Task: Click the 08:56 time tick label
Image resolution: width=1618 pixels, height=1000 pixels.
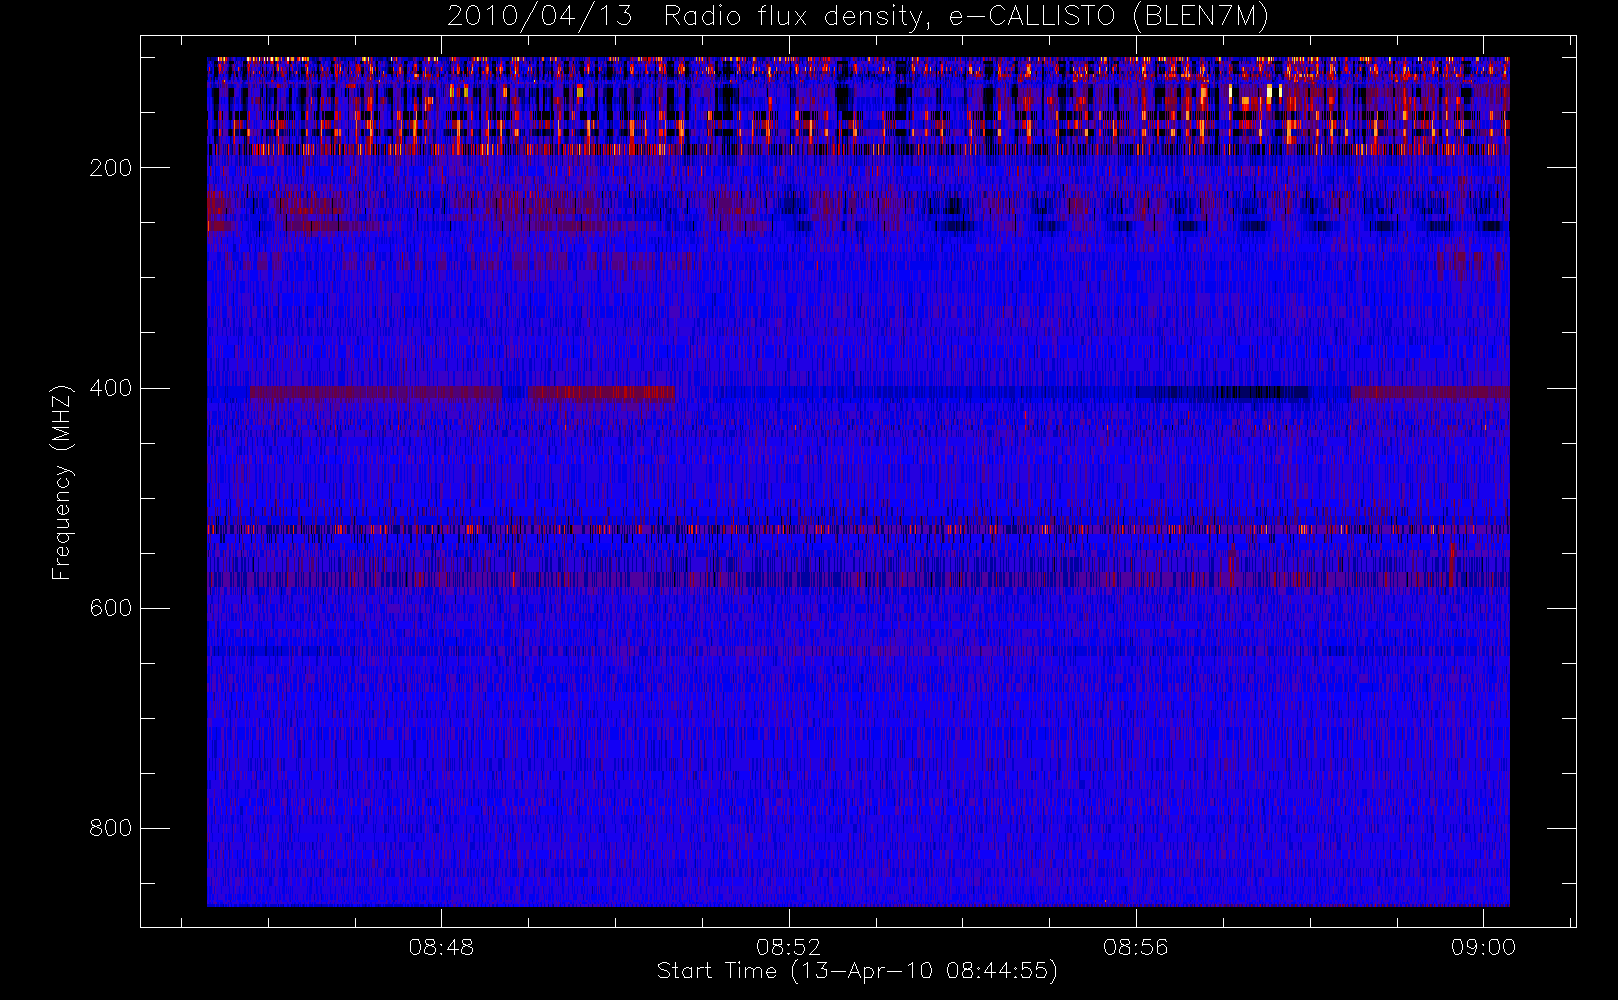Action: click(1135, 947)
